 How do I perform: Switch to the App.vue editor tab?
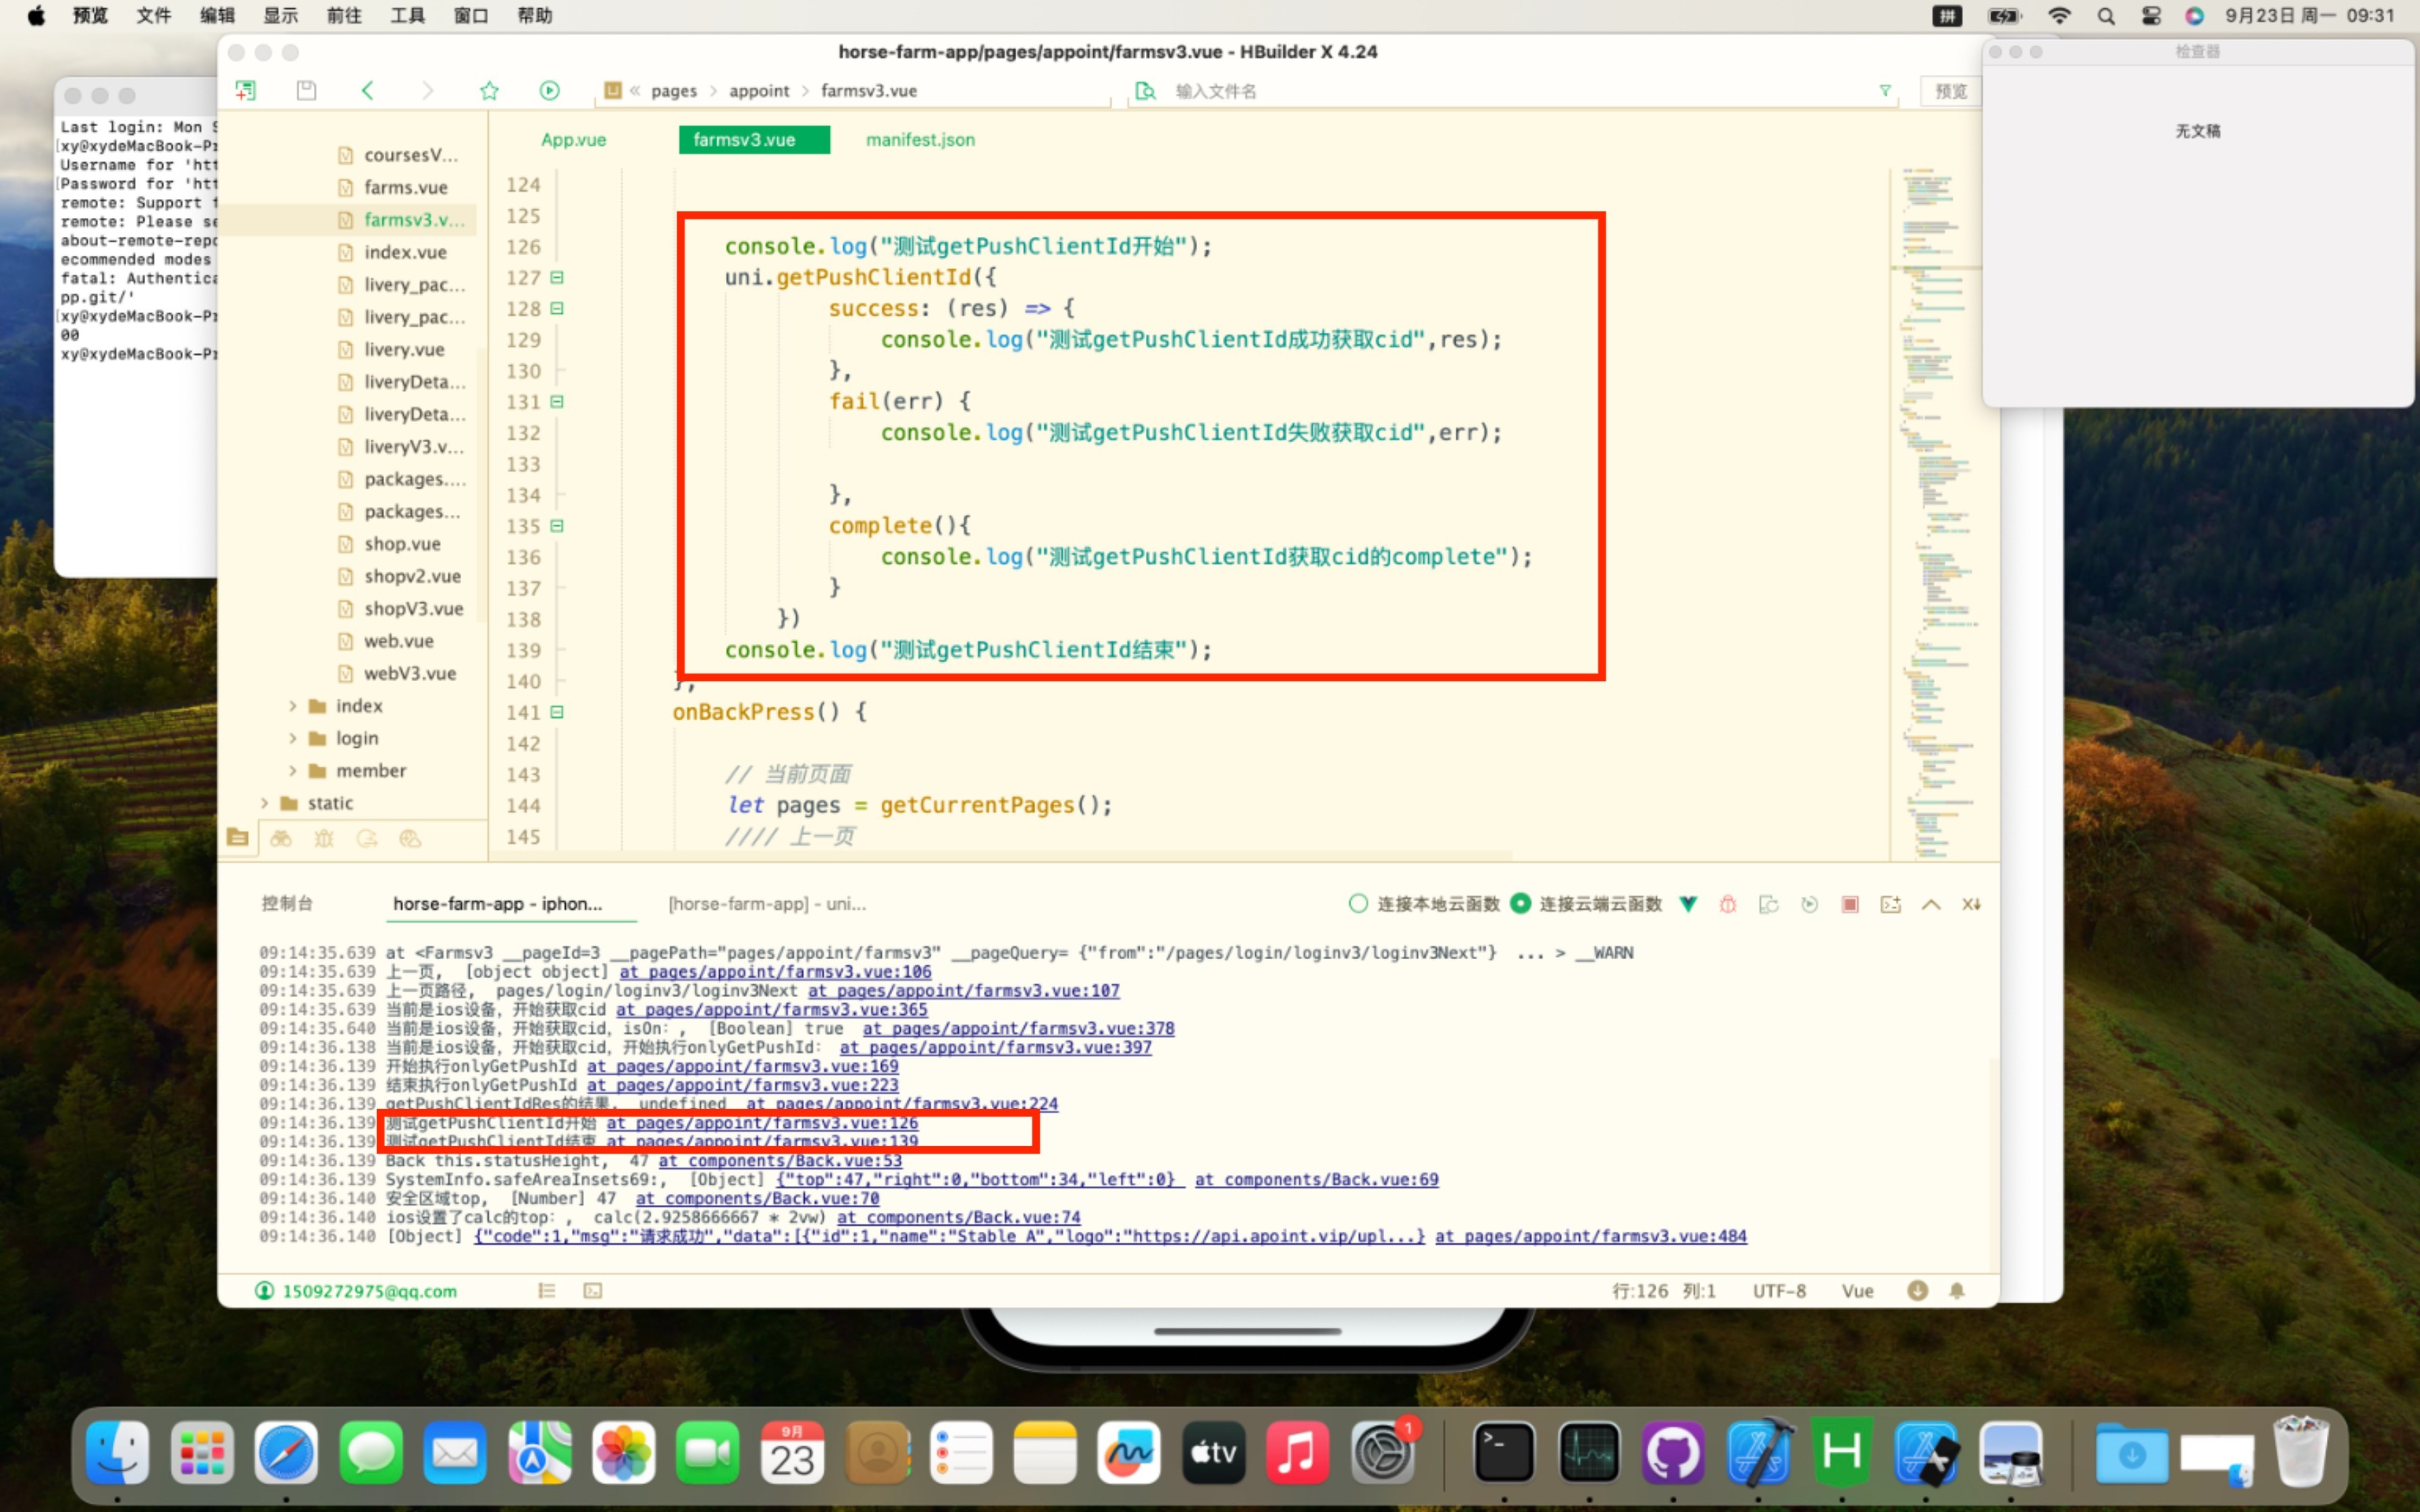573,140
